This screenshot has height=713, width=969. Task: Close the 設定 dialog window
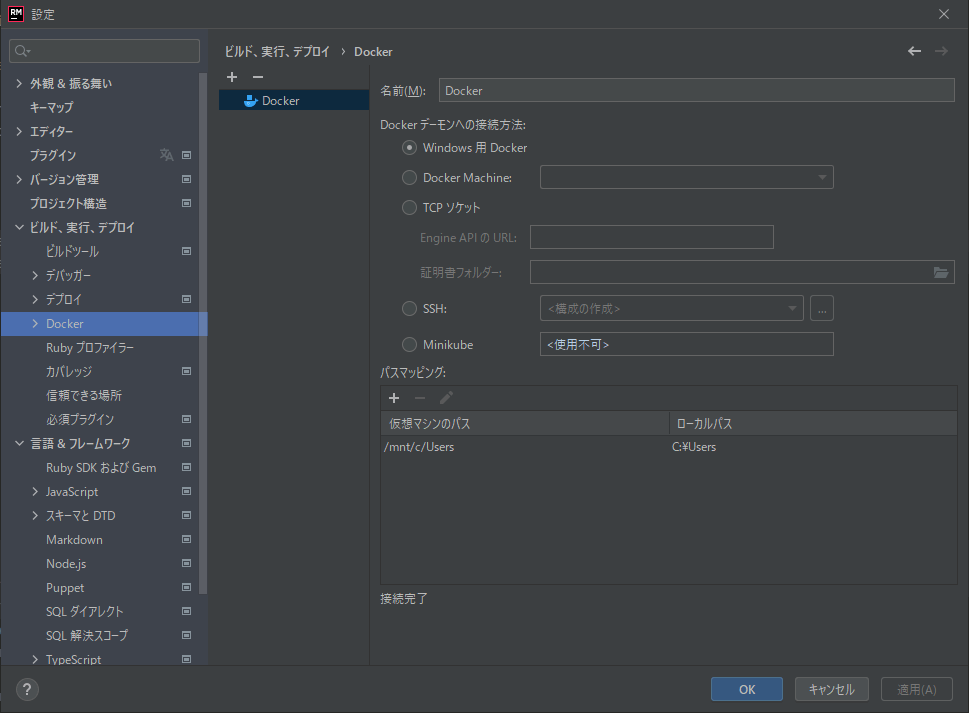pyautogui.click(x=944, y=14)
